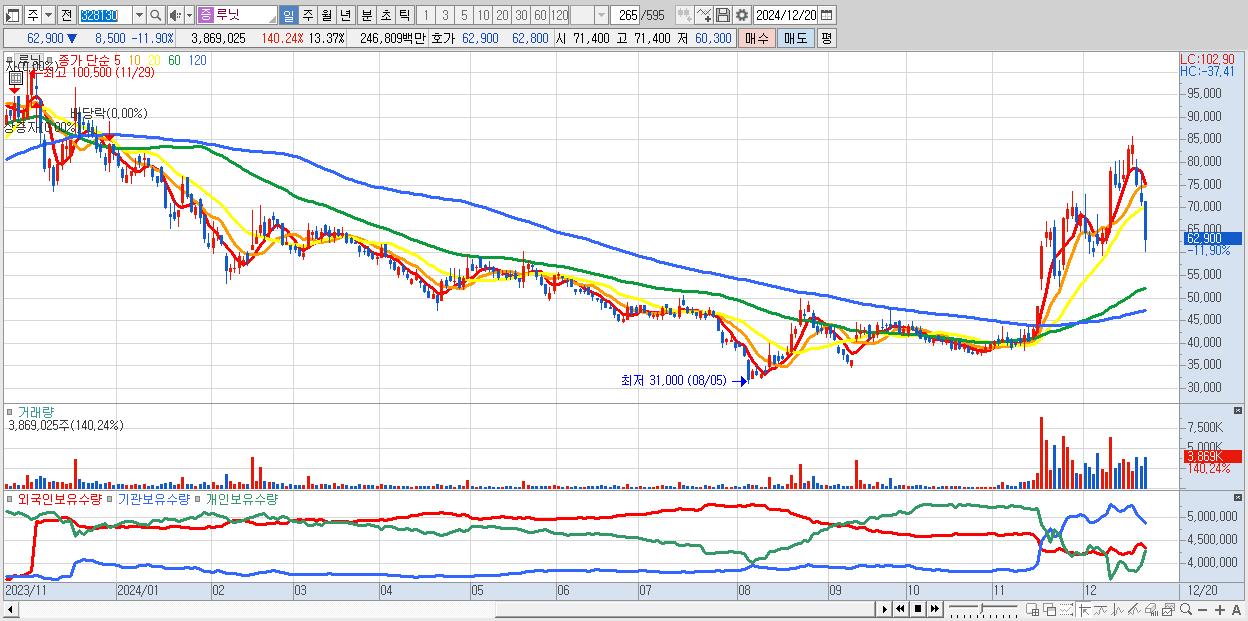Open the 주 stock type dropdown arrow
The height and width of the screenshot is (621, 1248).
pyautogui.click(x=49, y=16)
